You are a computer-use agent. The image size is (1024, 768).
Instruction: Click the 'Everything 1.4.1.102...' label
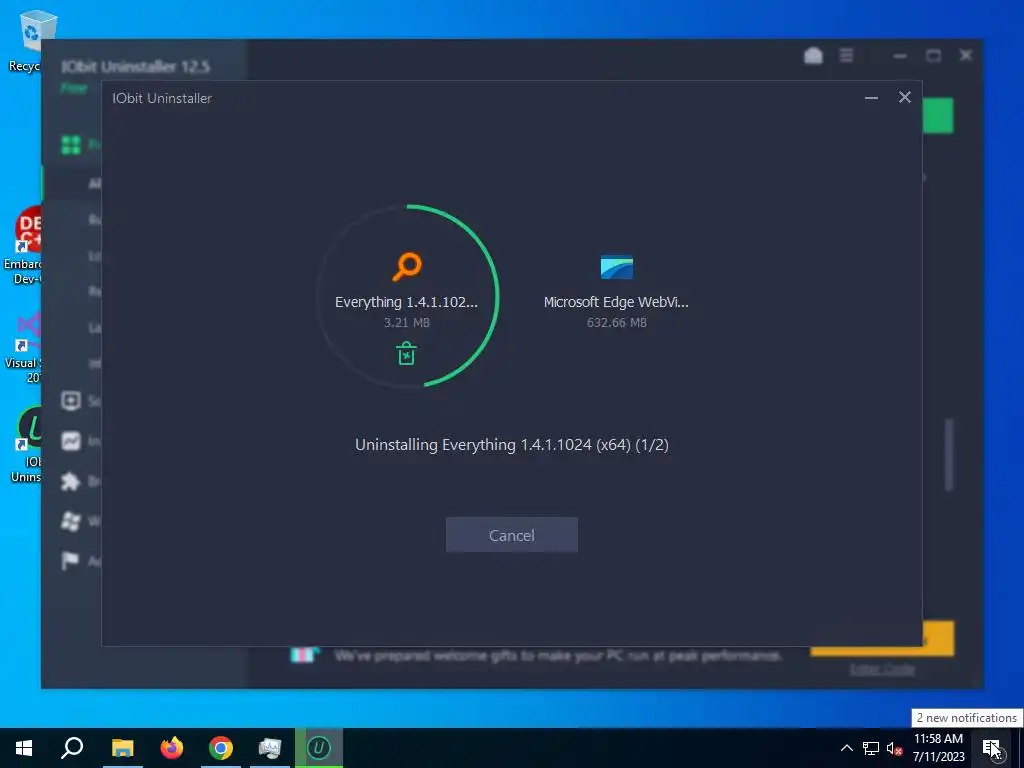coord(406,302)
